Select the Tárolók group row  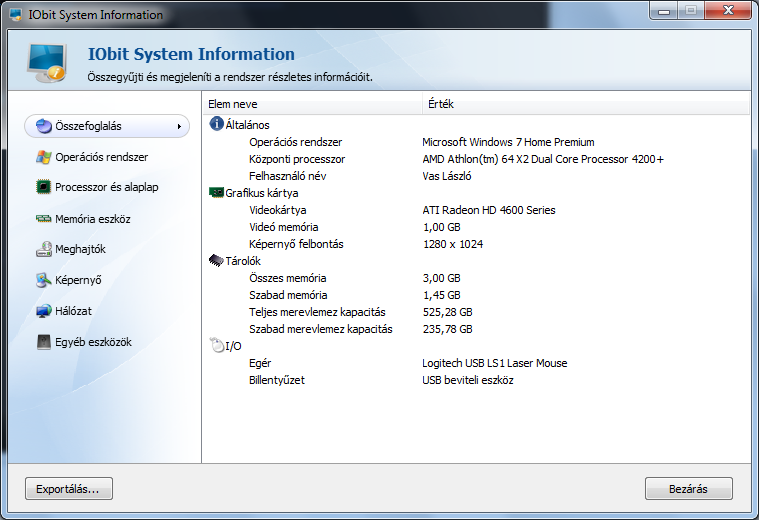(476, 261)
